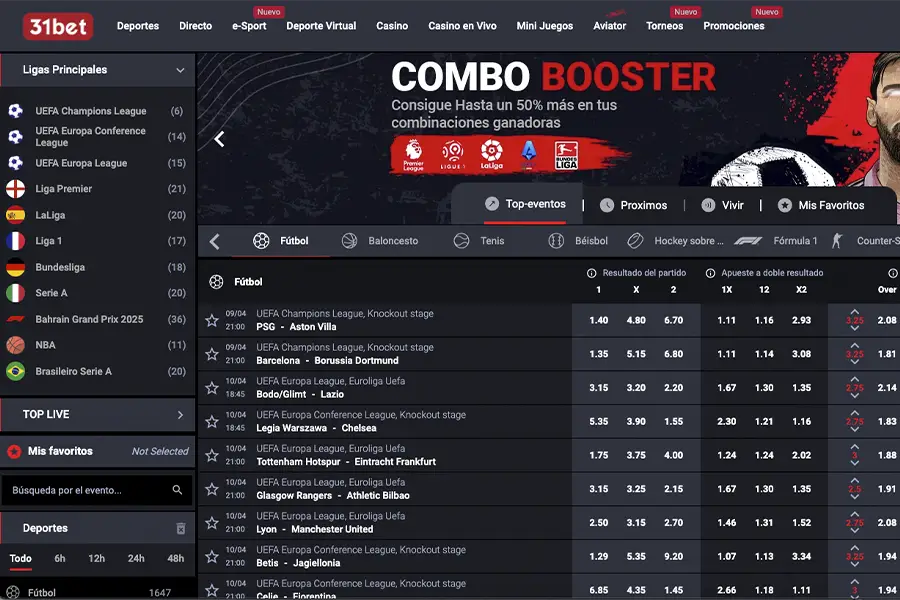900x600 pixels.
Task: Star the Legia Warszawa - Chelsea match
Action: click(x=212, y=422)
